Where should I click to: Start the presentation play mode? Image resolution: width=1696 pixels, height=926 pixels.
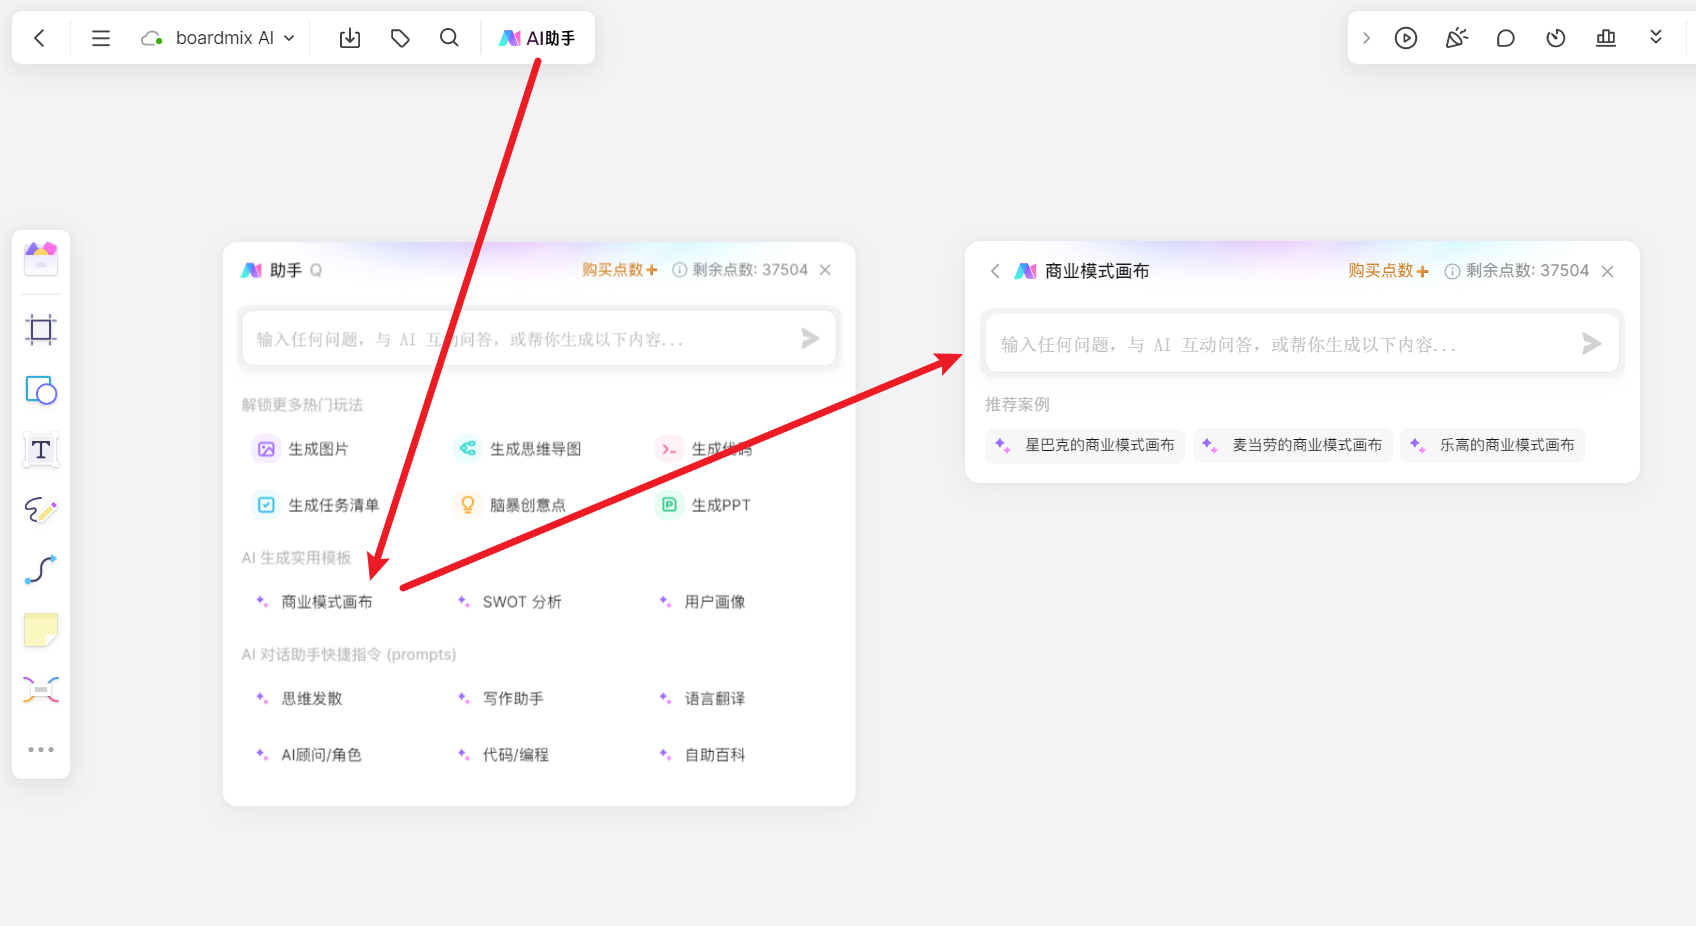coord(1406,37)
